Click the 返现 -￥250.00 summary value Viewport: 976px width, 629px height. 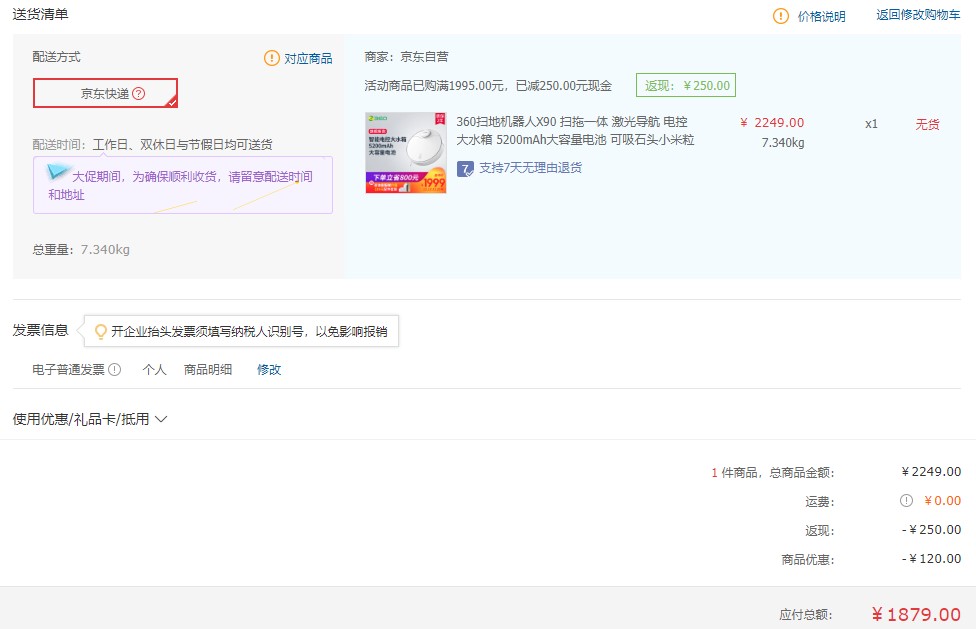coord(931,529)
